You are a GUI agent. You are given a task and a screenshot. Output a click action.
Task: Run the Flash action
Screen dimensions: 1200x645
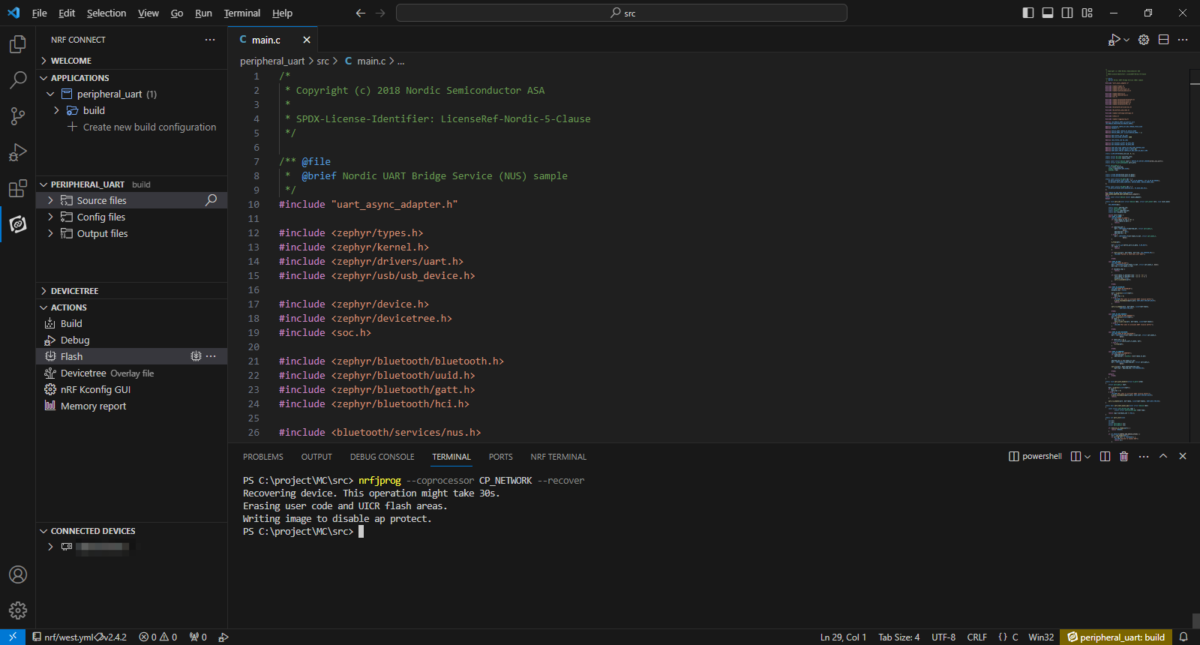[x=72, y=356]
